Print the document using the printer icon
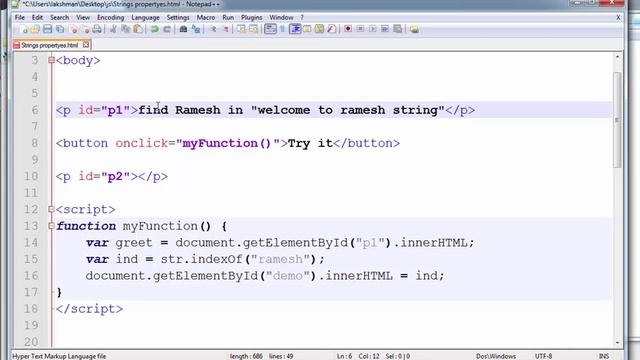 pos(97,29)
